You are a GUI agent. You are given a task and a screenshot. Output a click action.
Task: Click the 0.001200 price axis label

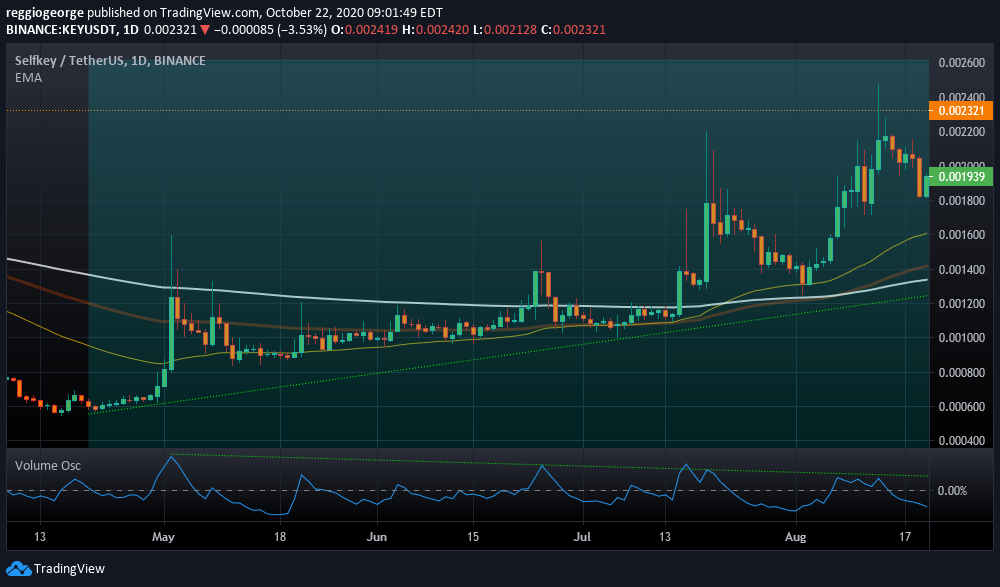(x=961, y=304)
